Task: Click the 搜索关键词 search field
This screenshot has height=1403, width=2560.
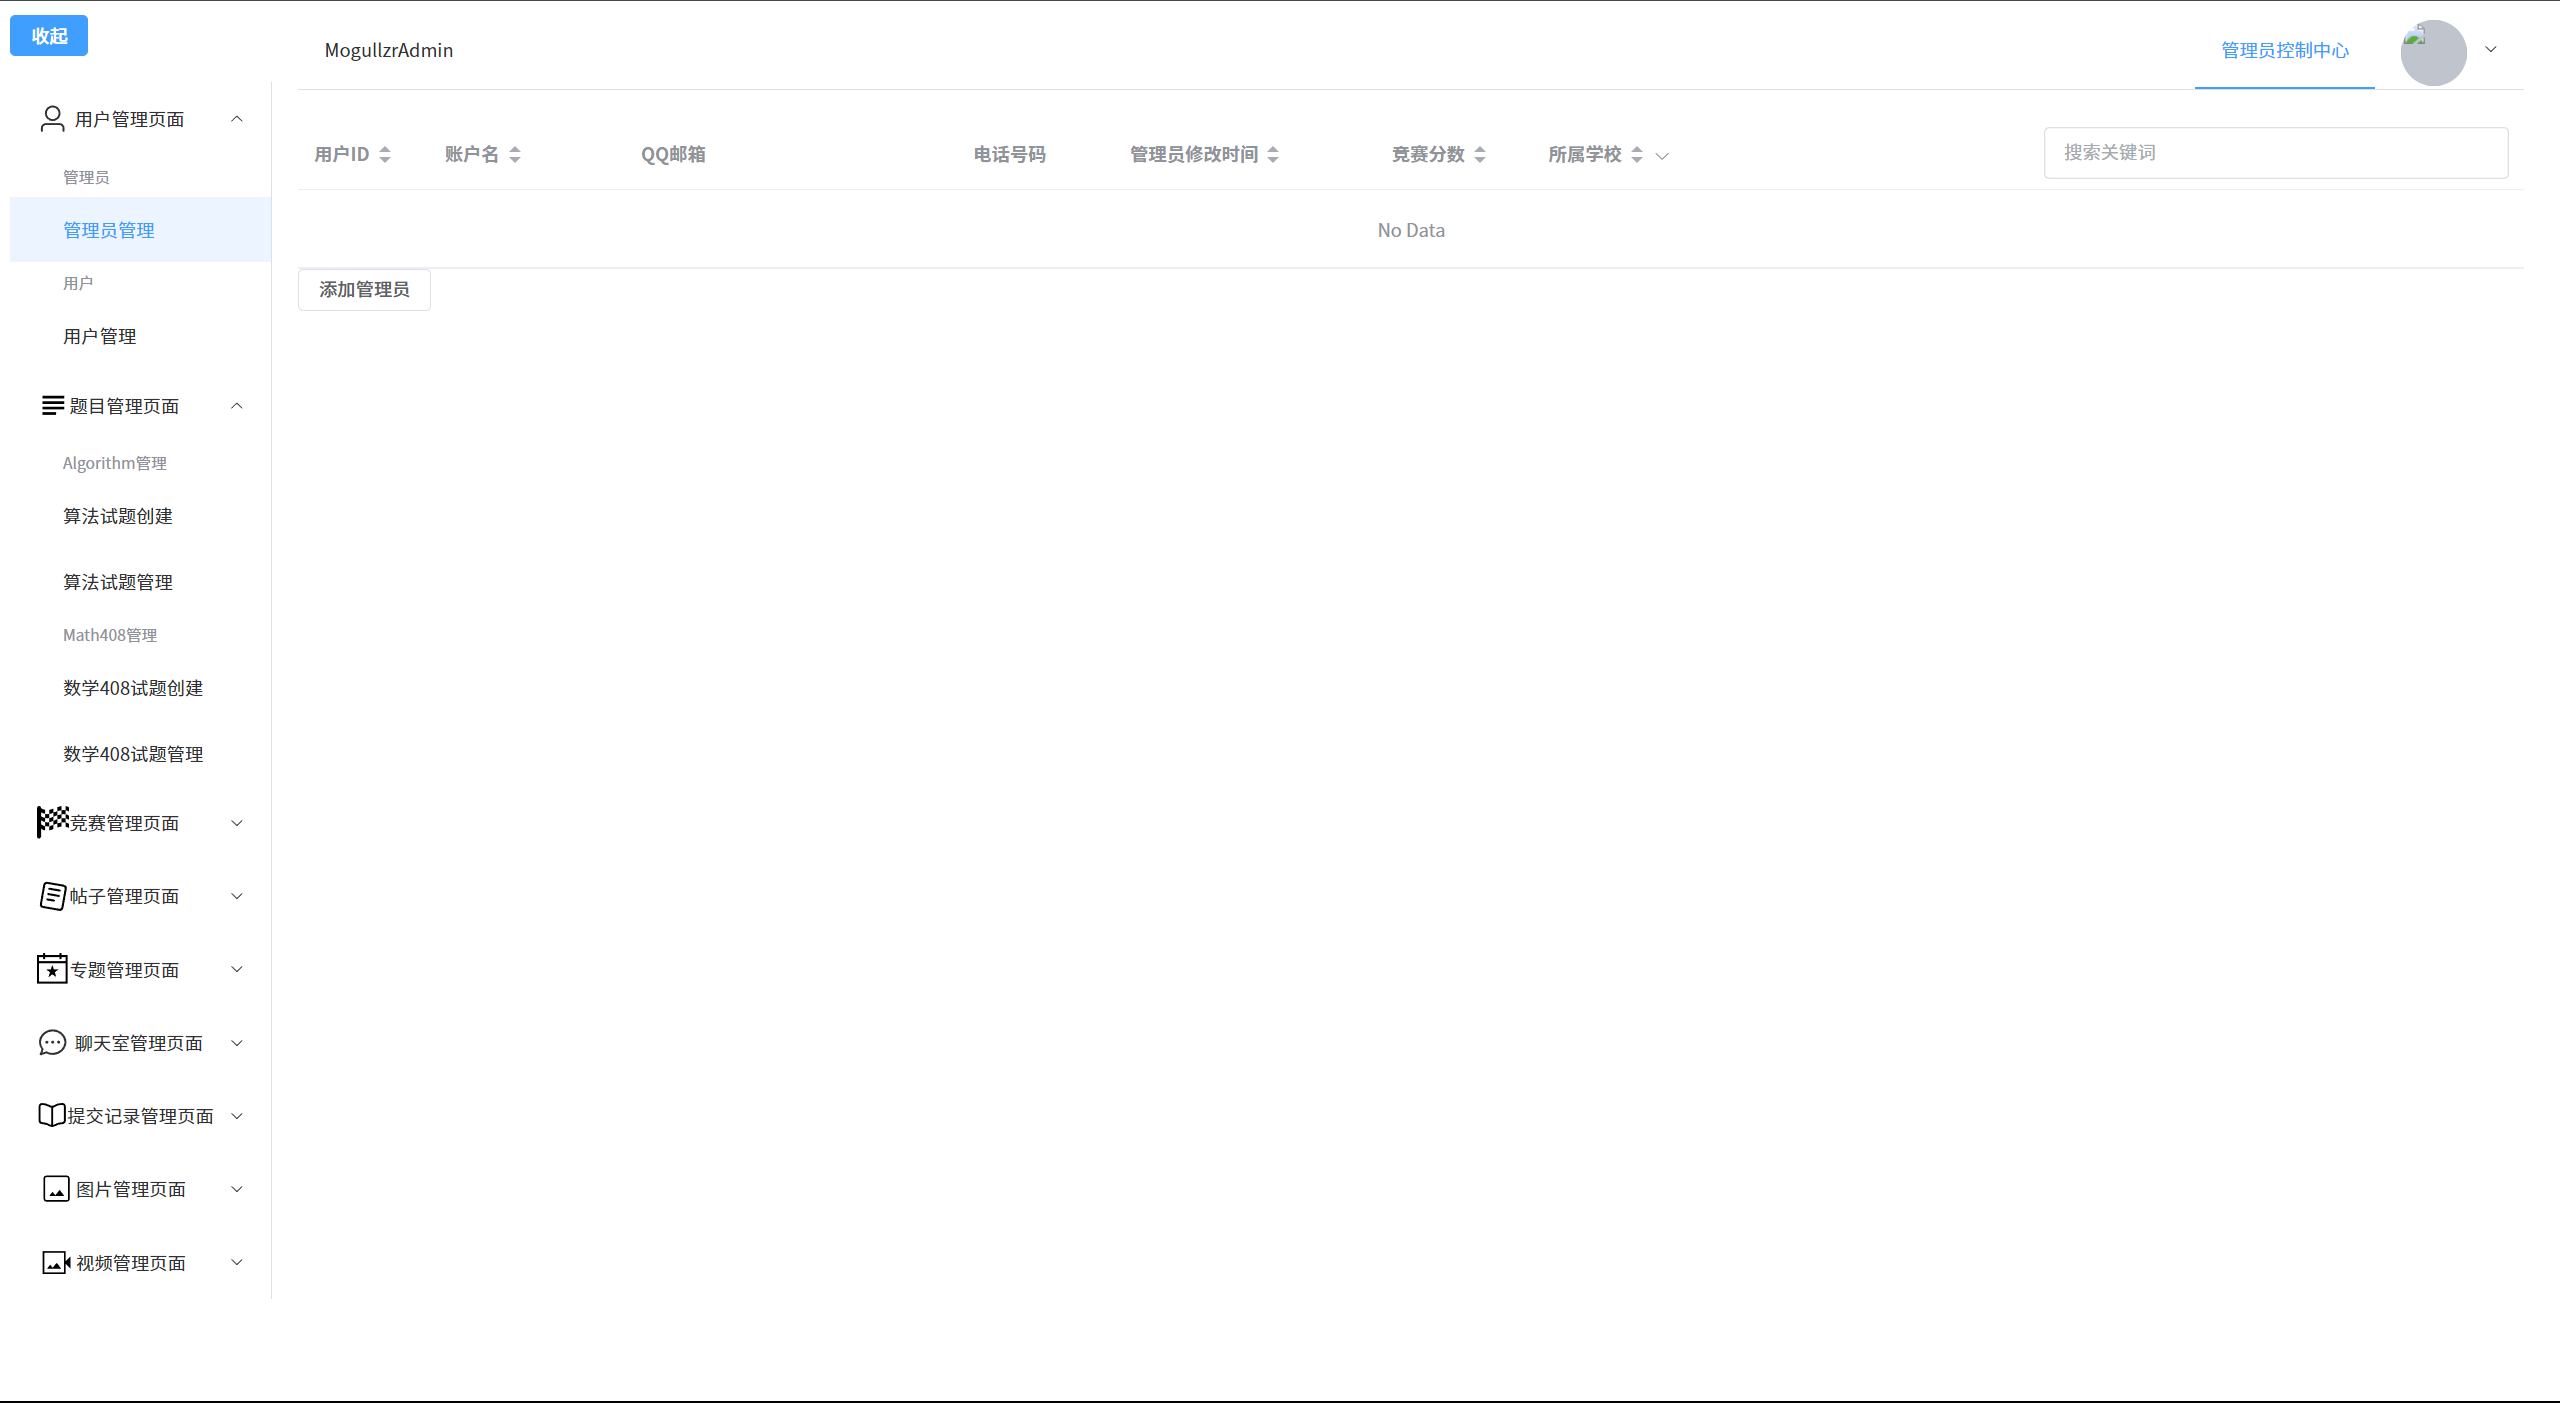Action: point(2275,153)
